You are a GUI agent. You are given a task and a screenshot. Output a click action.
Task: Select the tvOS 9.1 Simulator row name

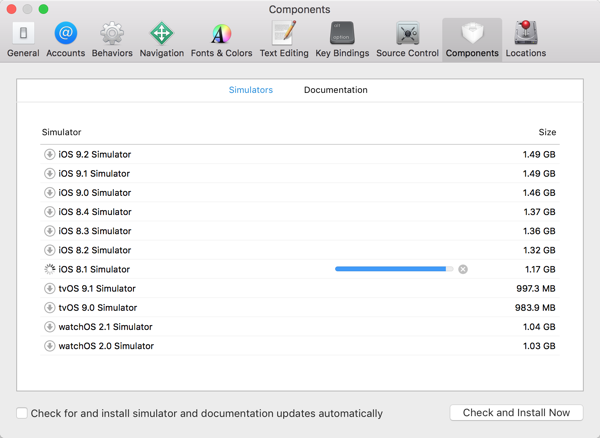click(x=97, y=288)
